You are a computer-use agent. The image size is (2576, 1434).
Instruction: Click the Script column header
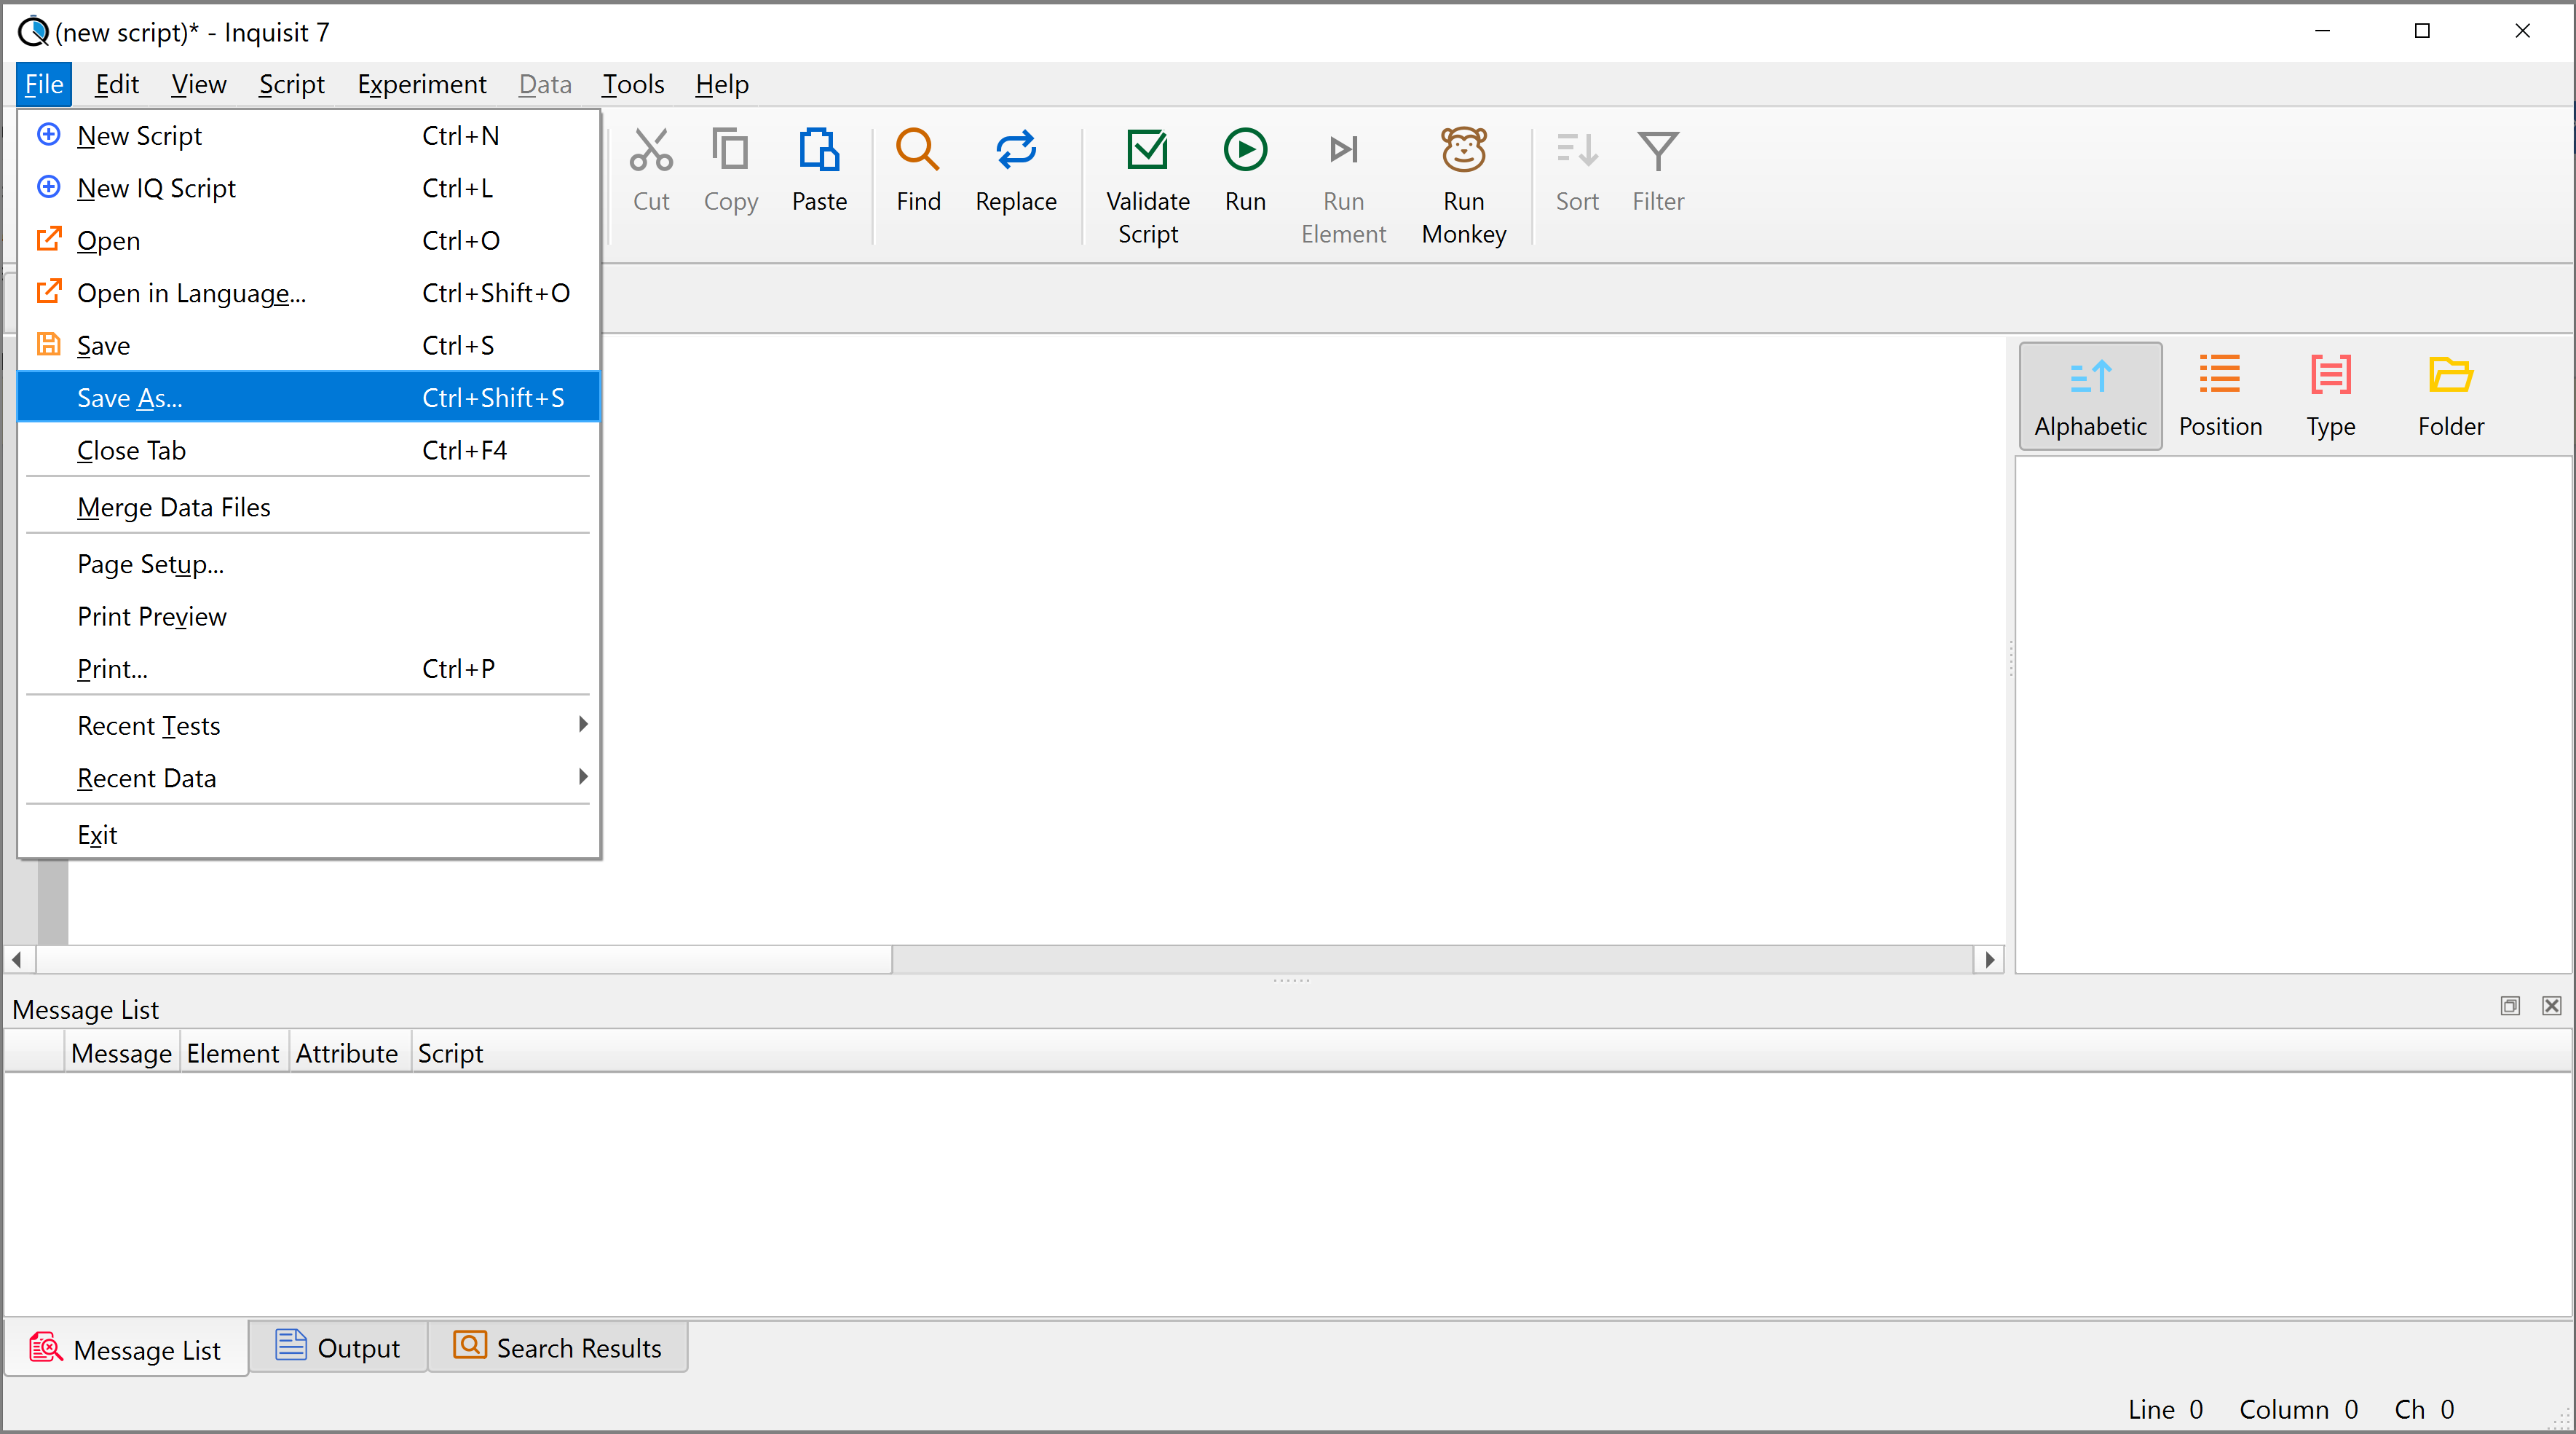(x=450, y=1053)
